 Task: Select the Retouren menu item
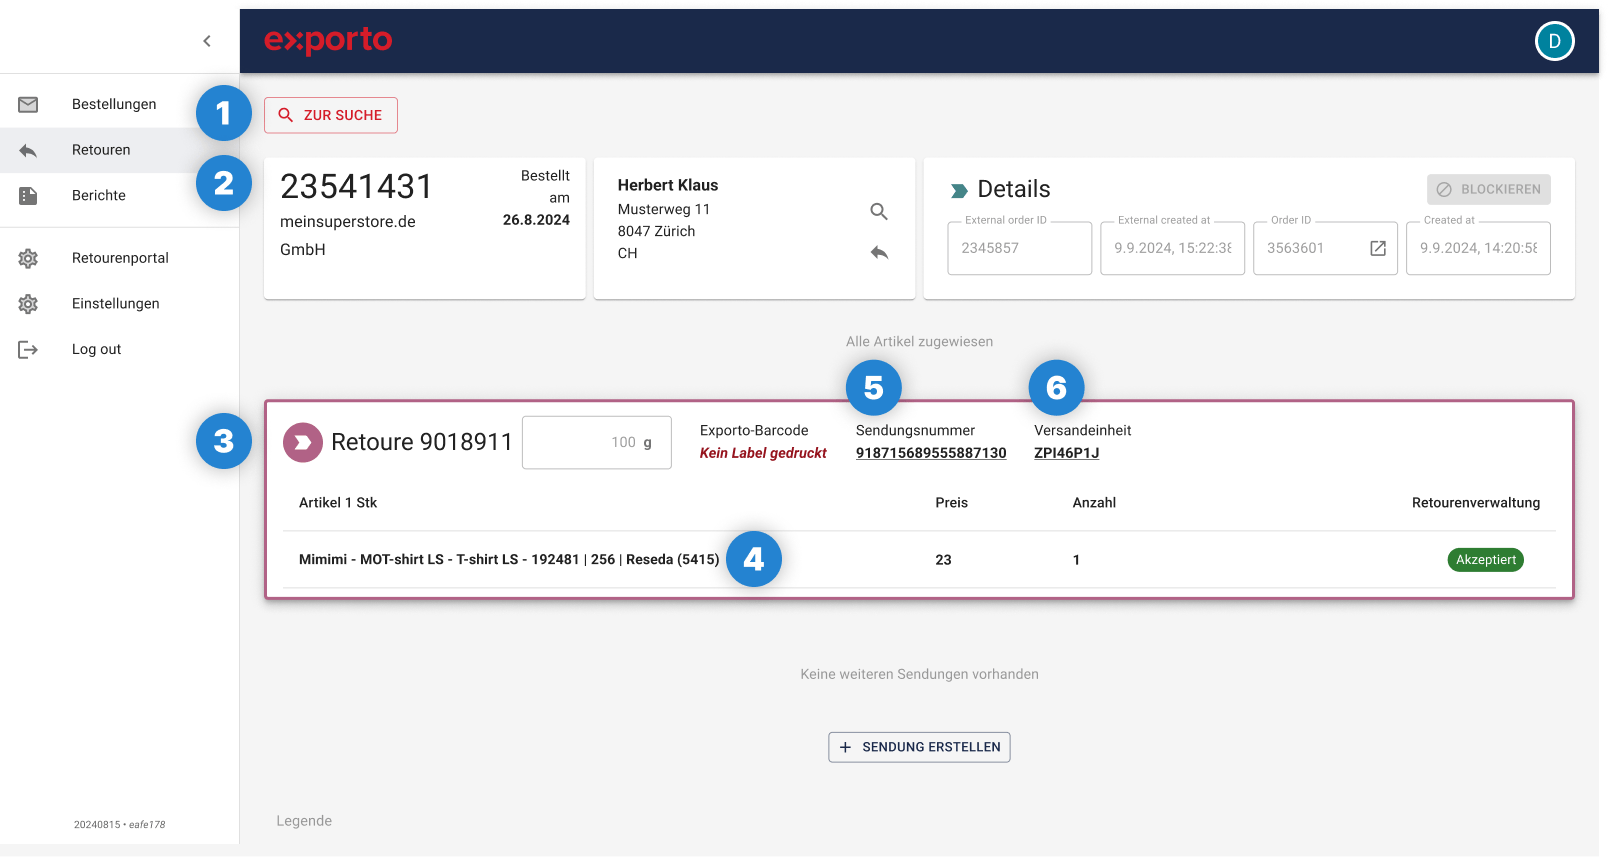[x=119, y=150]
